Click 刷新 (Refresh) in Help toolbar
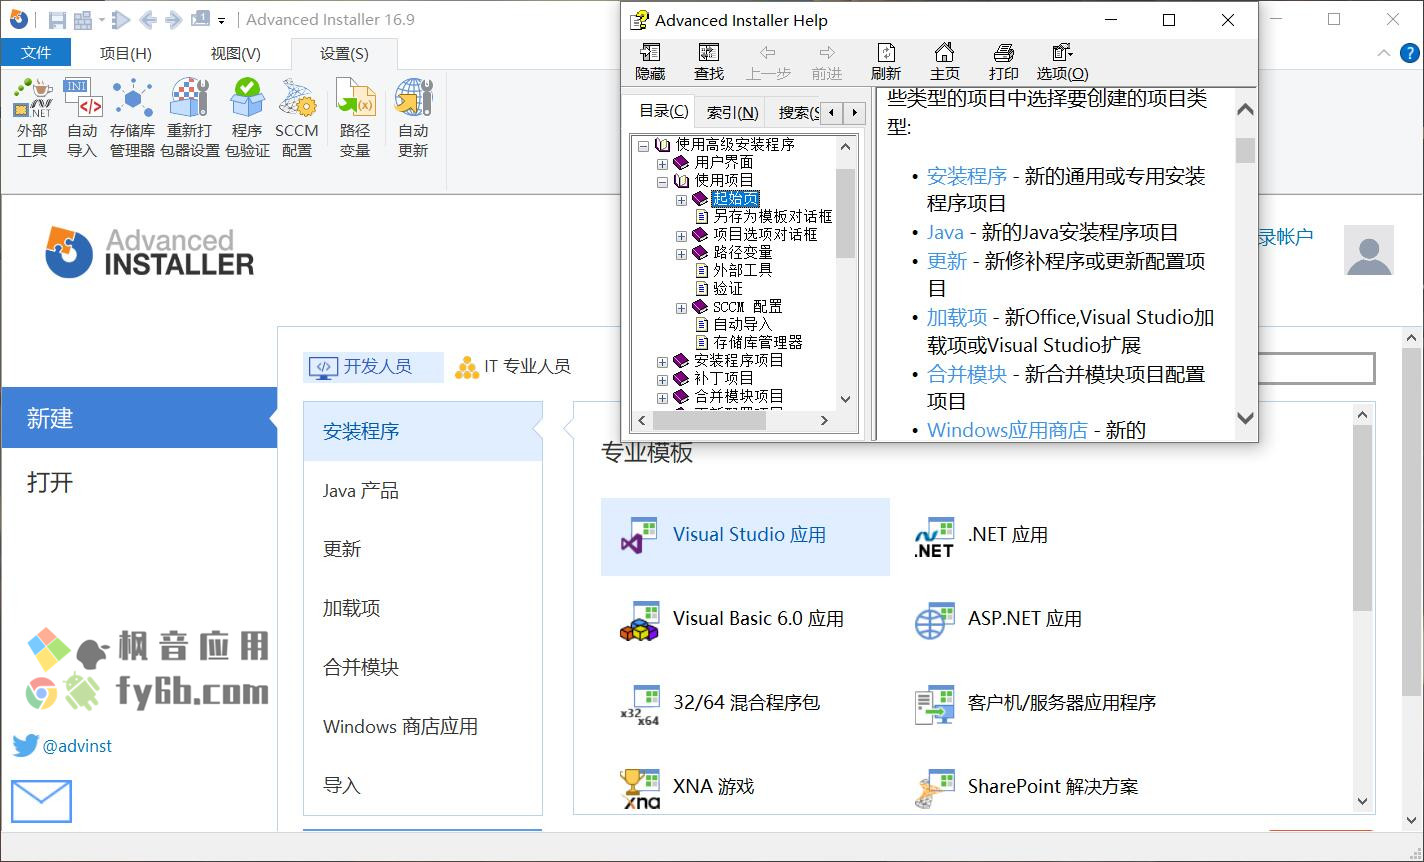Screen dimensions: 1424x862 click(886, 62)
